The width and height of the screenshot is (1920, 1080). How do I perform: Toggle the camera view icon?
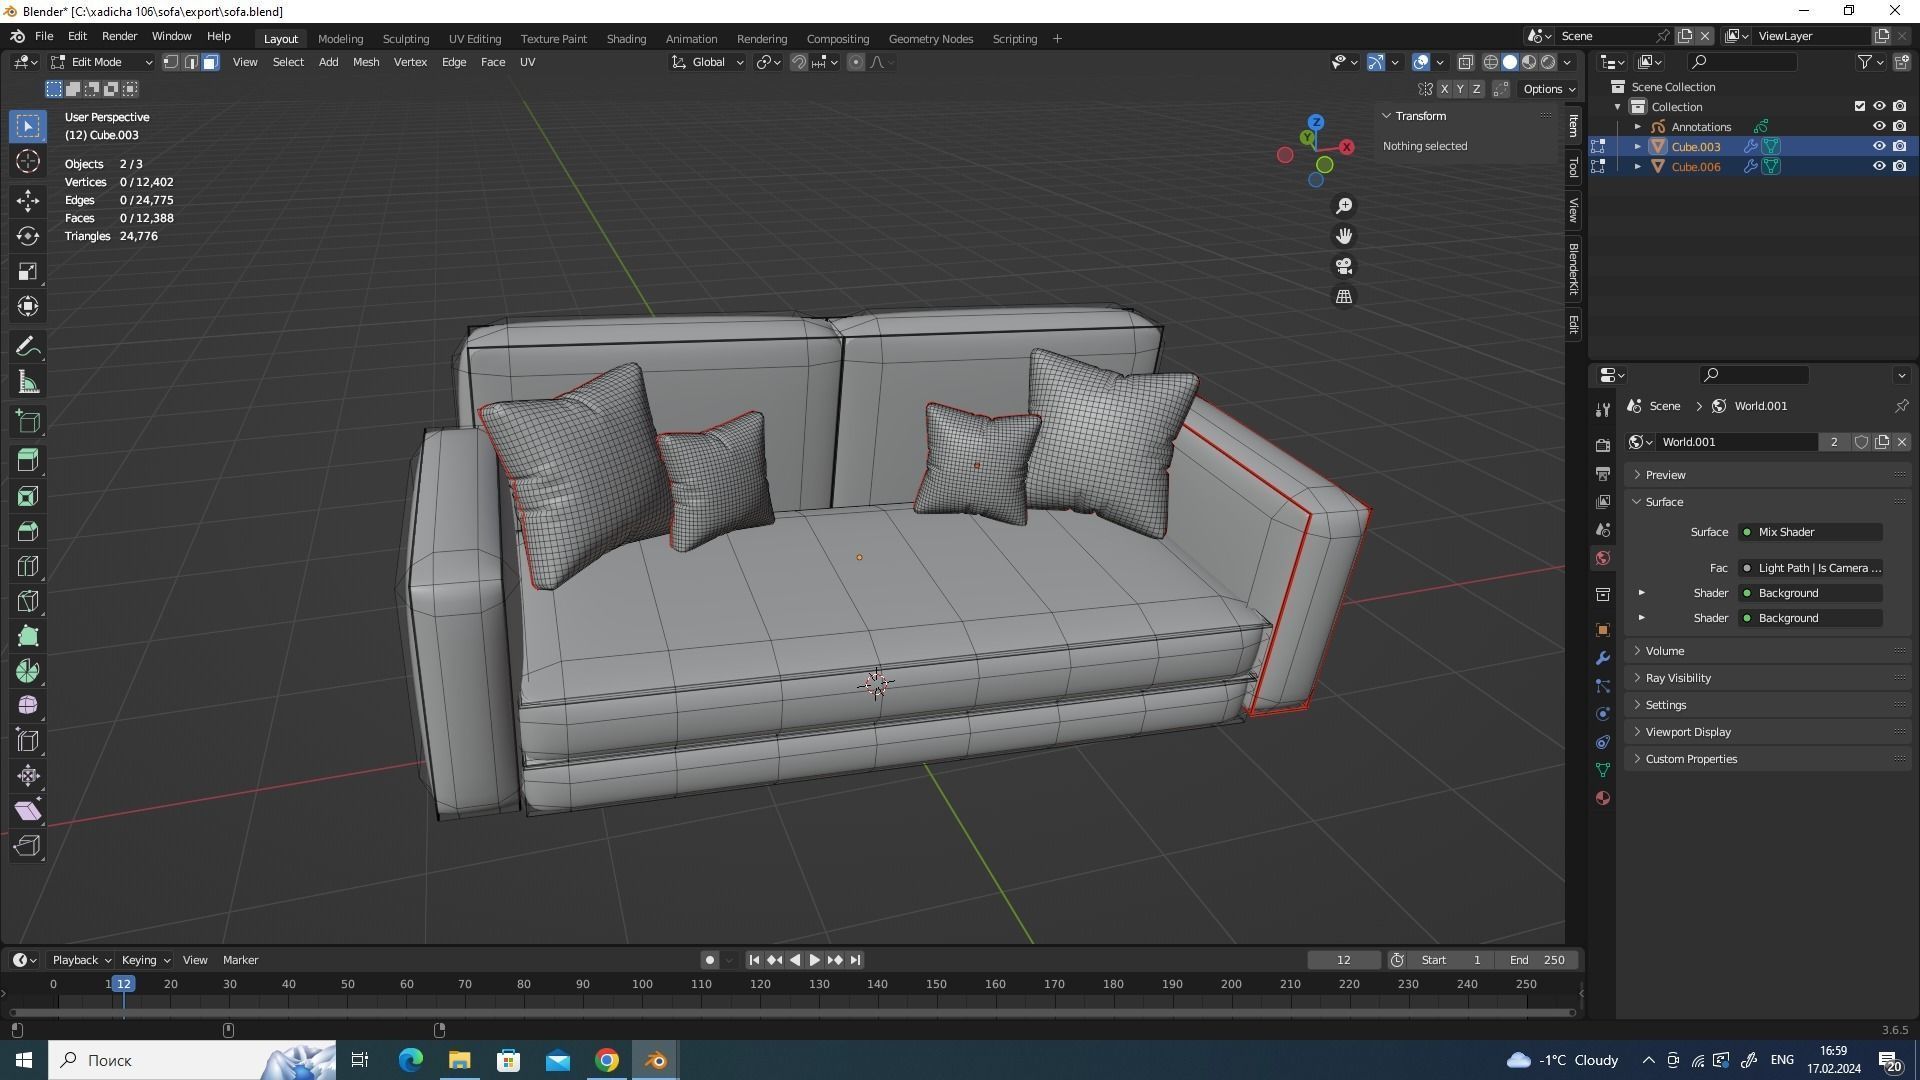pyautogui.click(x=1344, y=267)
